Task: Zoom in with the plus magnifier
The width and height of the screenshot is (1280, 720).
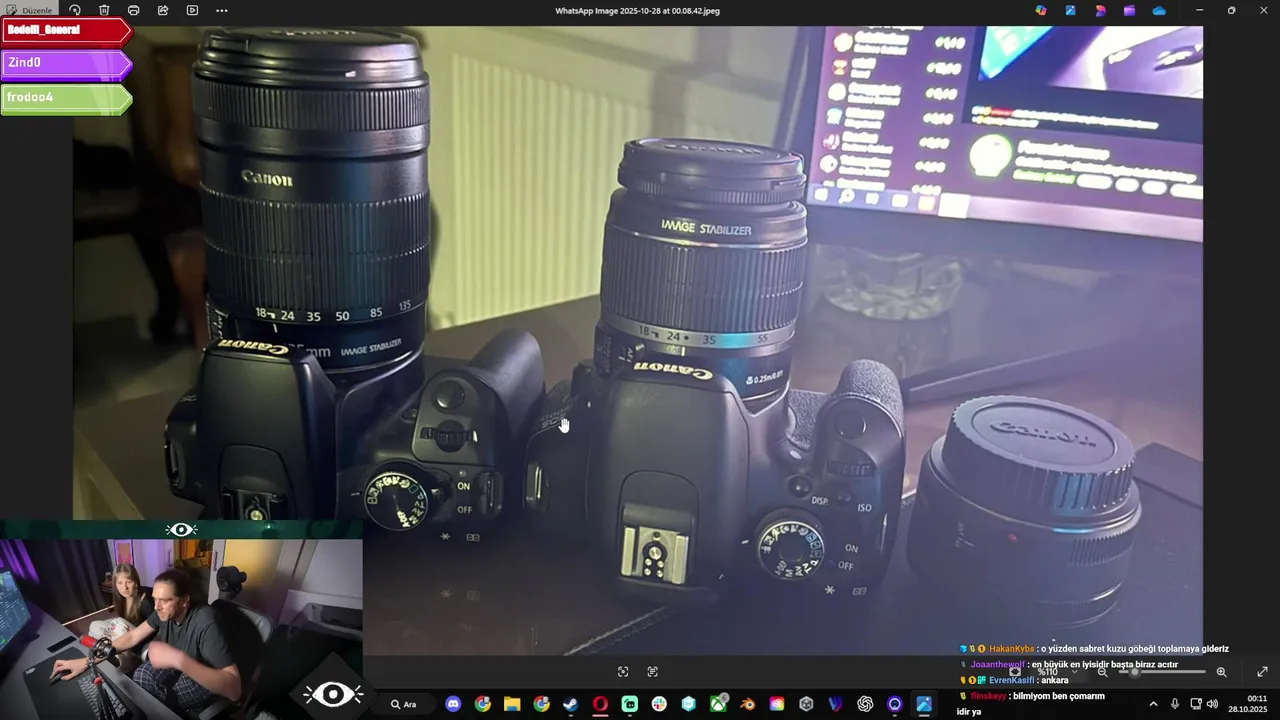Action: click(1221, 672)
